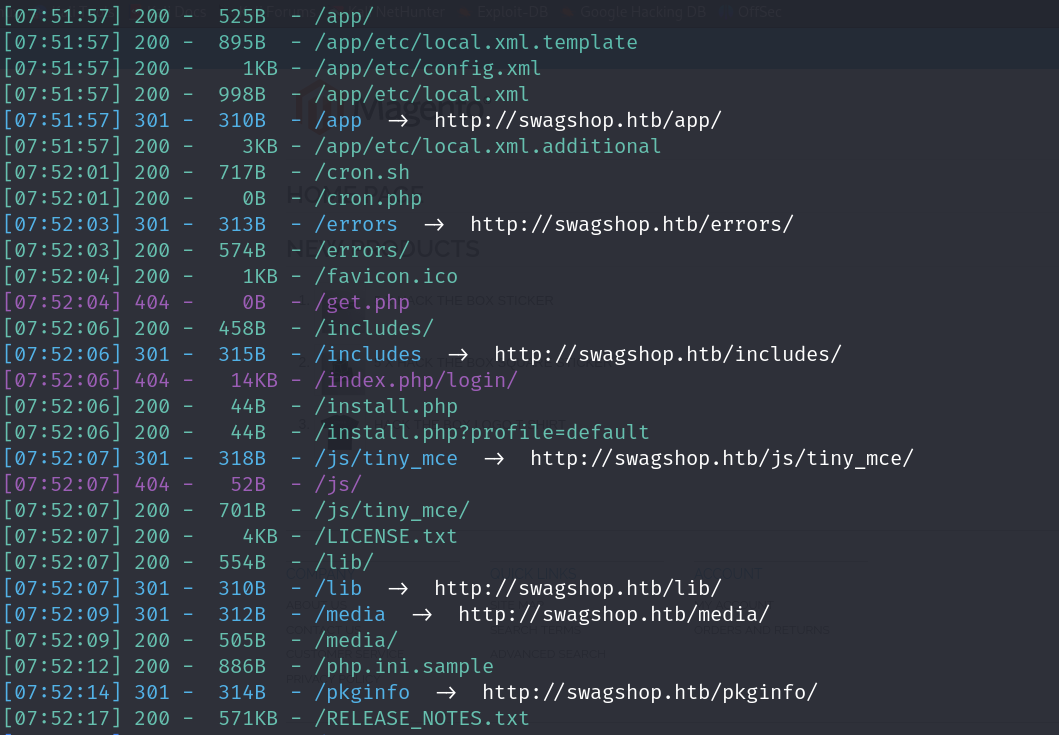Screen dimensions: 1059x735
Task: Click the /app/etc/local.xml.template path
Action: 475,42
